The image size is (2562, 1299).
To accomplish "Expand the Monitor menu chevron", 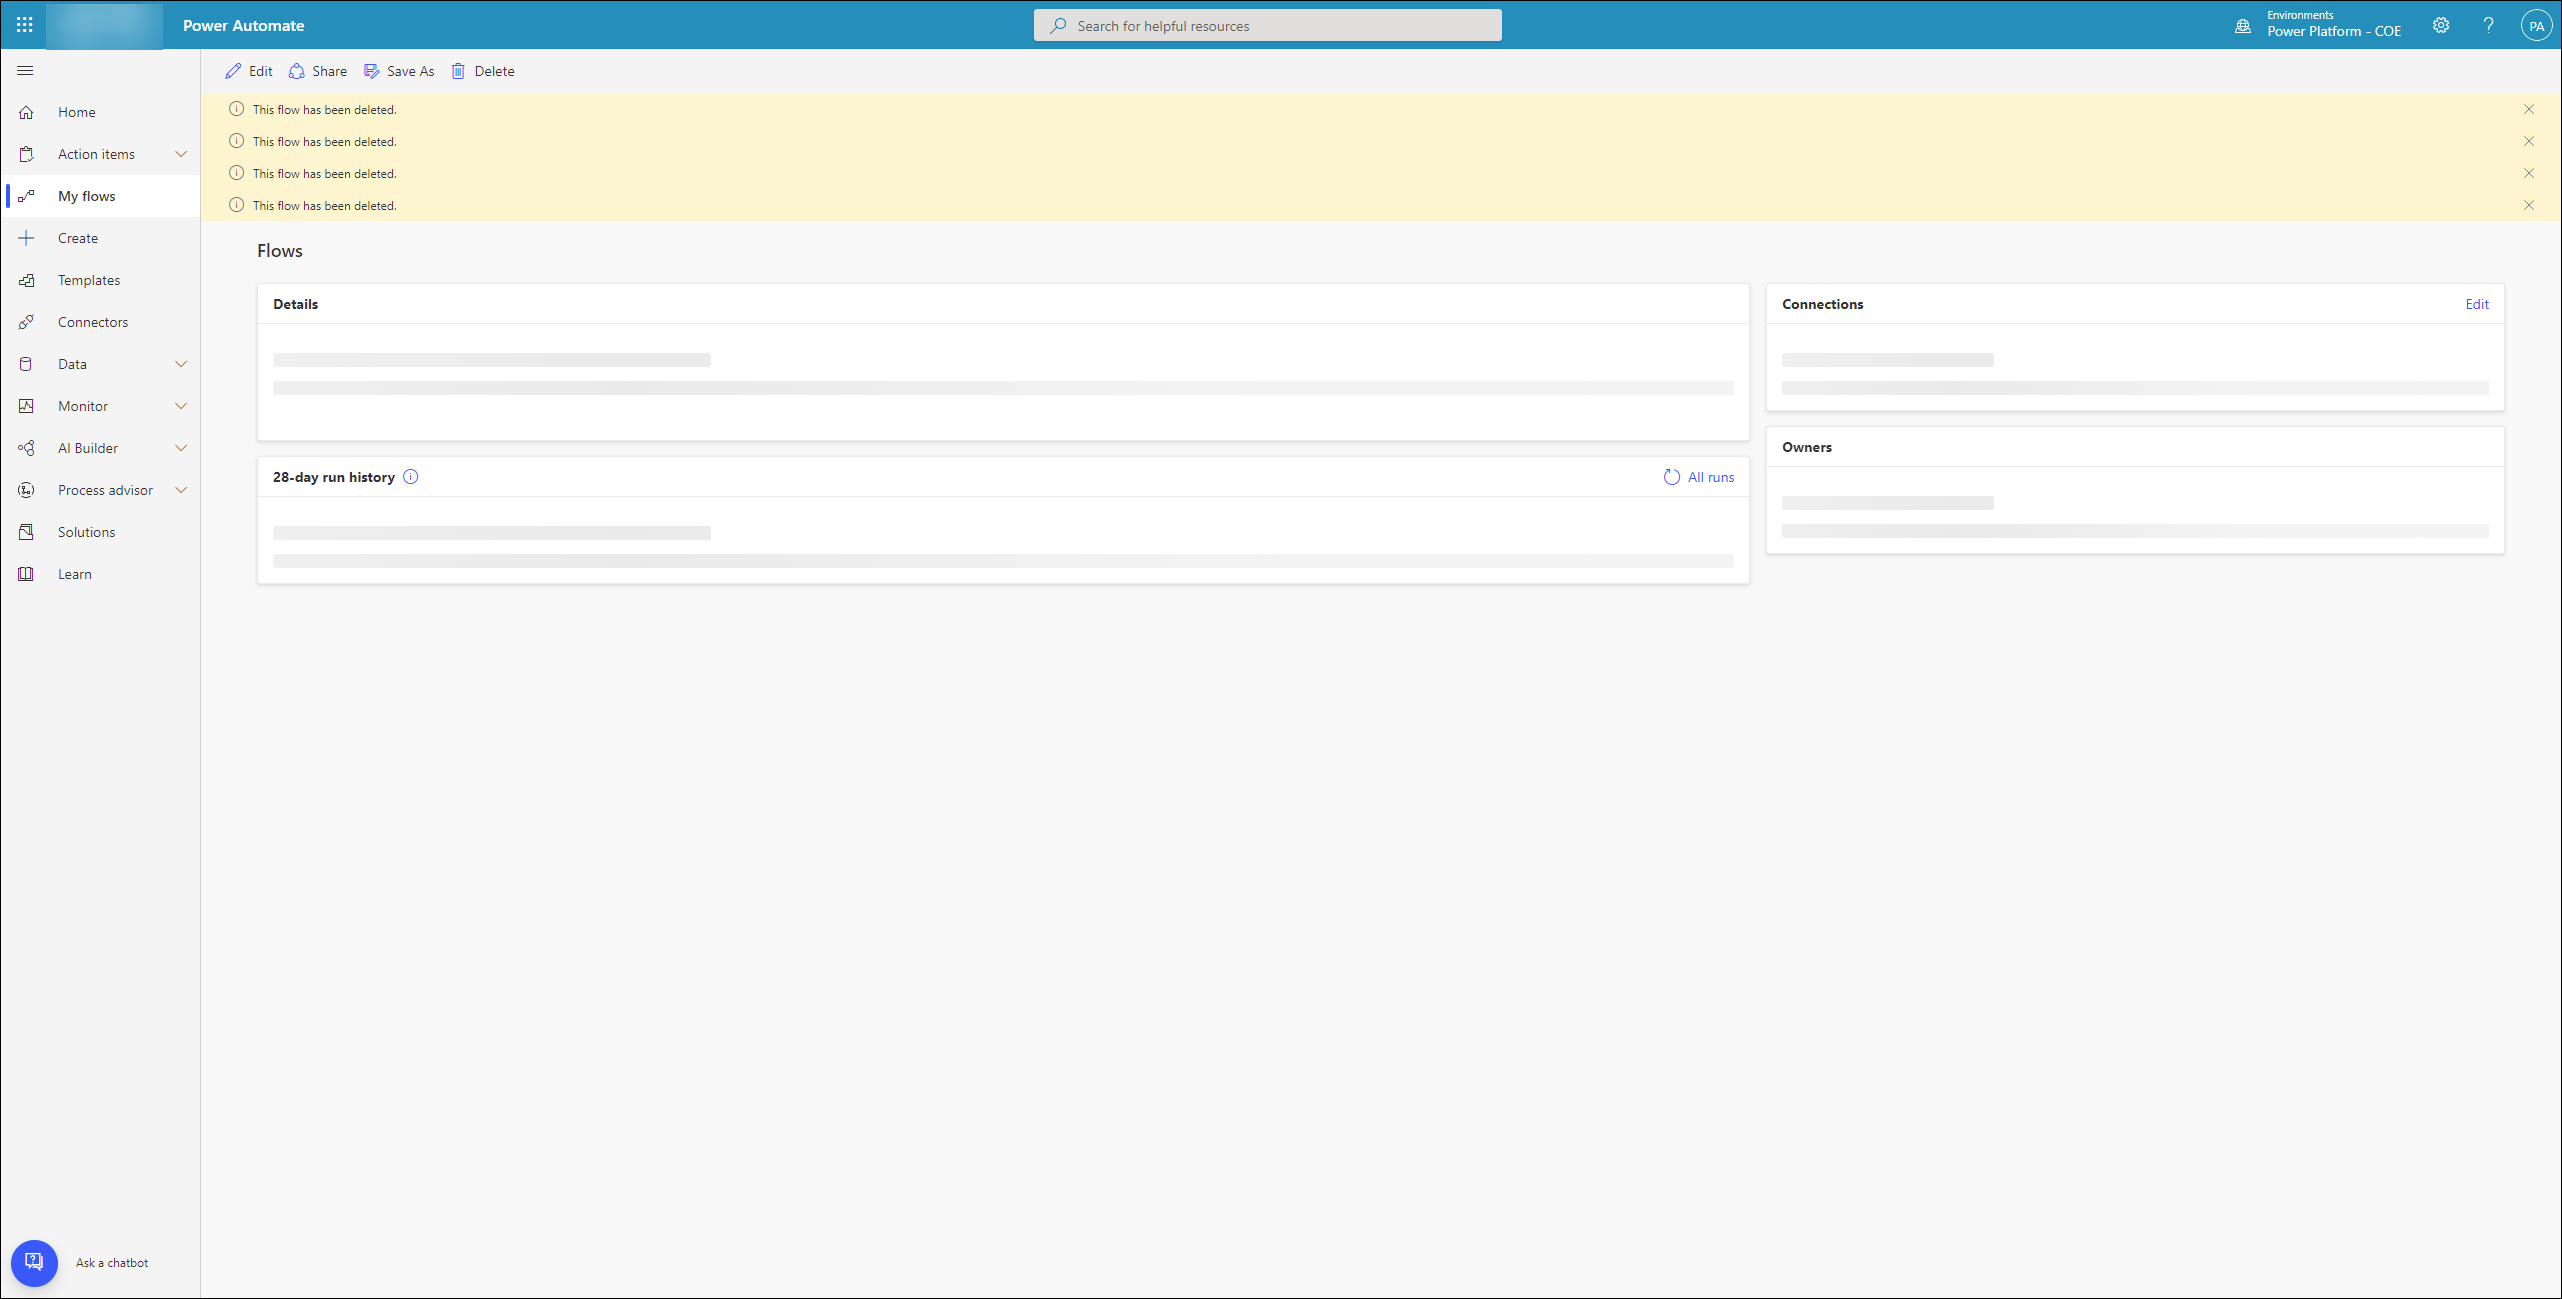I will click(181, 406).
